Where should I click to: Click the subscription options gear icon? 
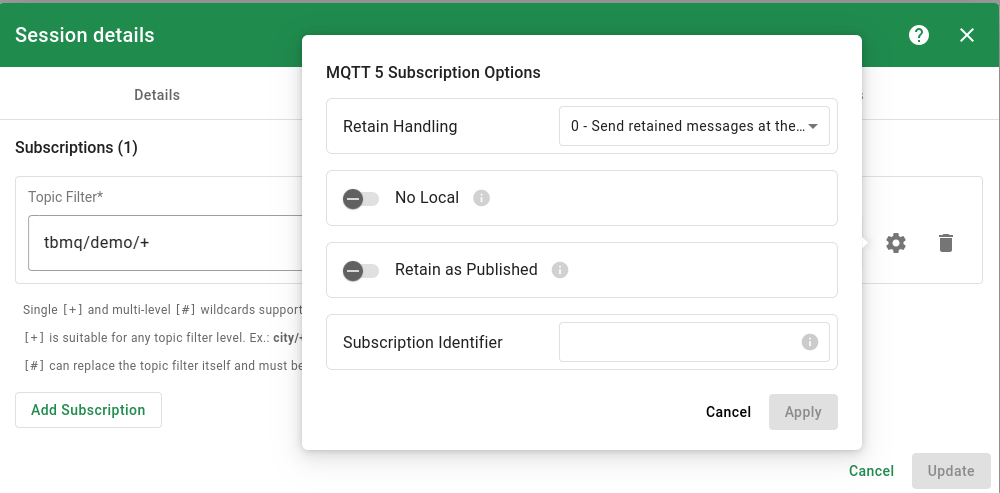tap(896, 243)
